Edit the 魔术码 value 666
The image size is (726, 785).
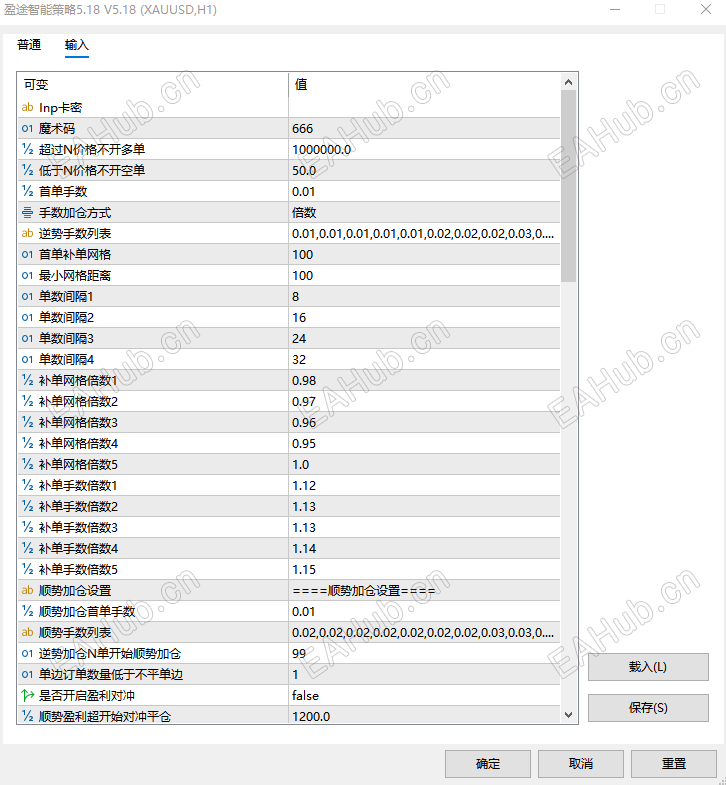tap(425, 129)
